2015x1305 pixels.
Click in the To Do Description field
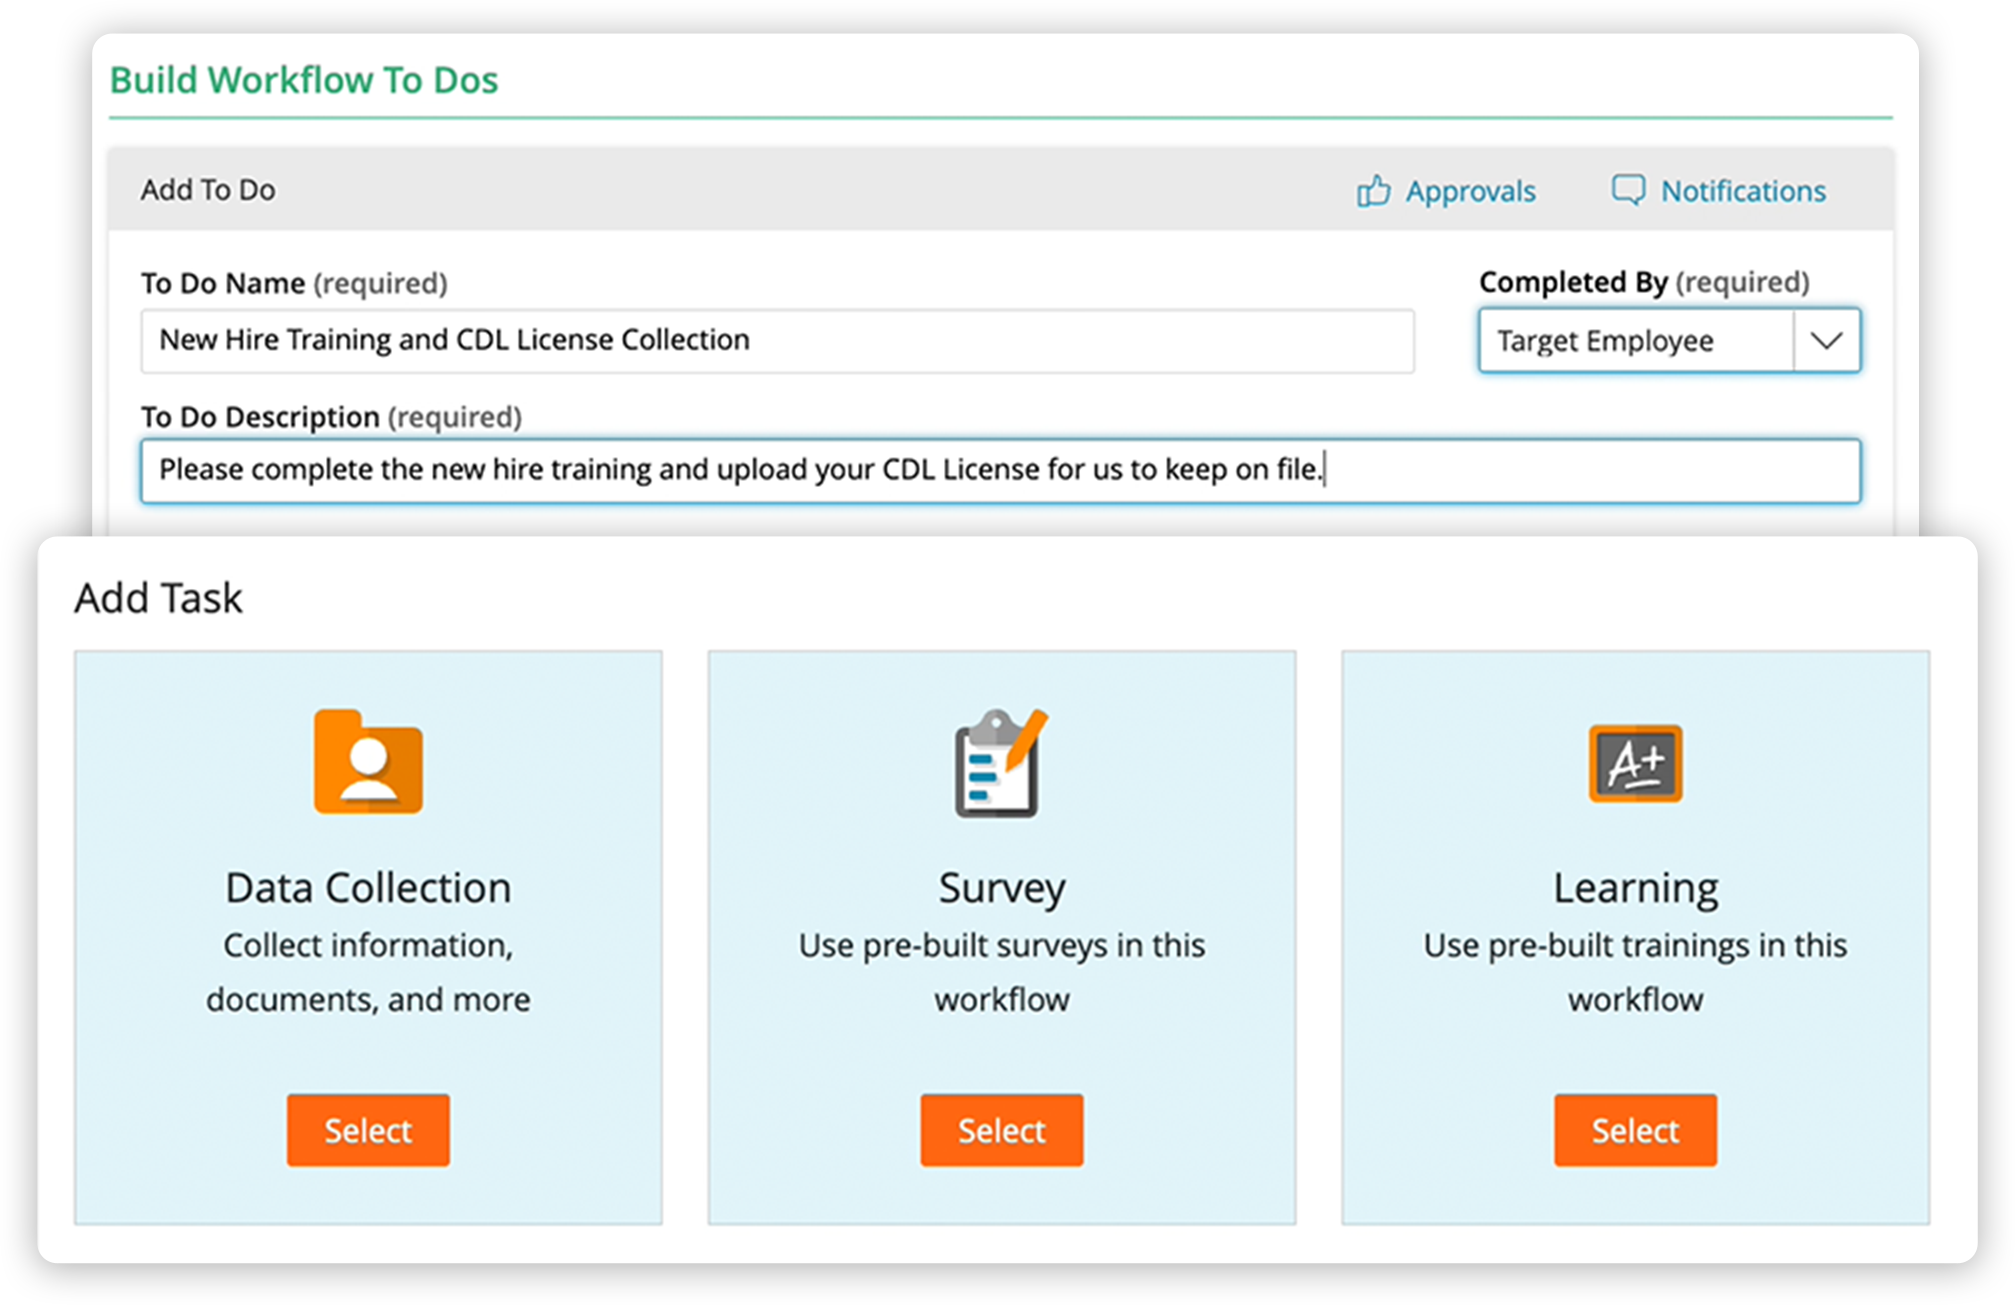pyautogui.click(x=1000, y=470)
